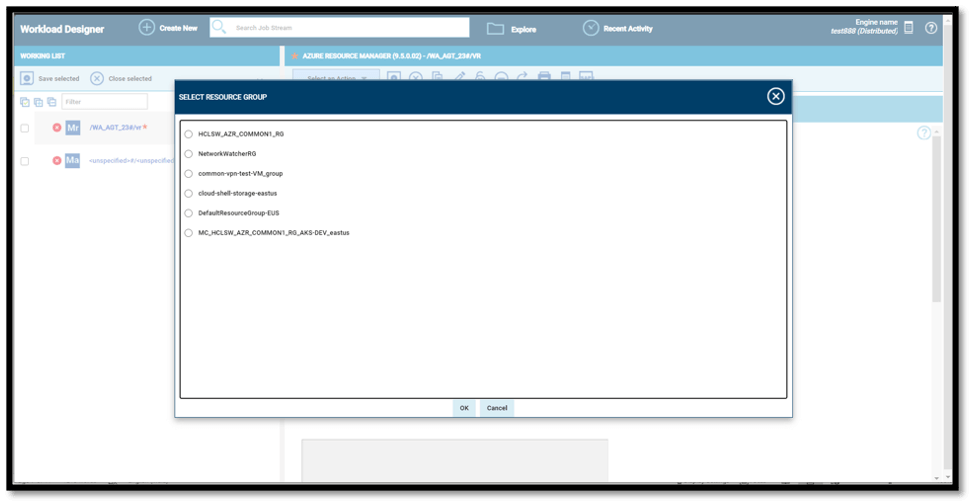Image resolution: width=972 pixels, height=504 pixels.
Task: Click the Recent Activity label
Action: click(628, 29)
